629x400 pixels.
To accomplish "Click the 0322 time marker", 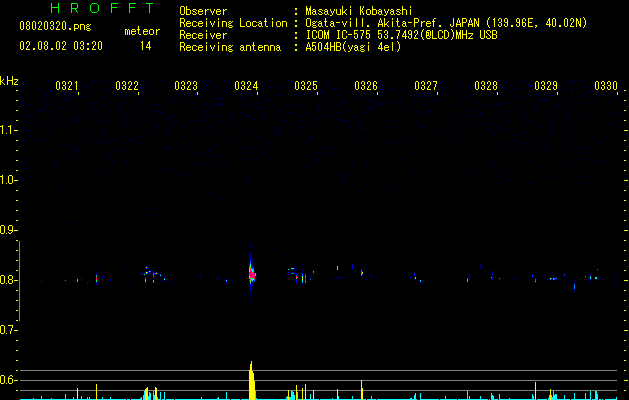I will (x=127, y=86).
